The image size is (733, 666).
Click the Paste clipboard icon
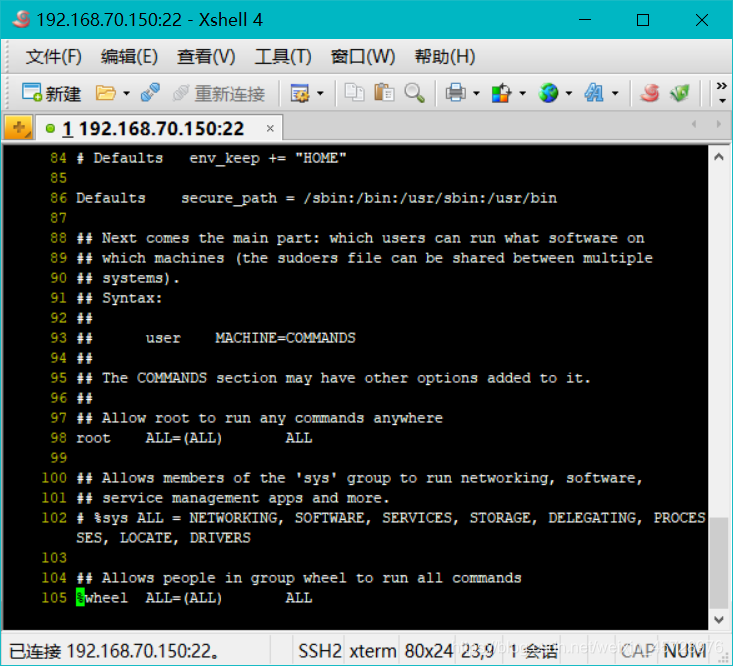tap(384, 93)
